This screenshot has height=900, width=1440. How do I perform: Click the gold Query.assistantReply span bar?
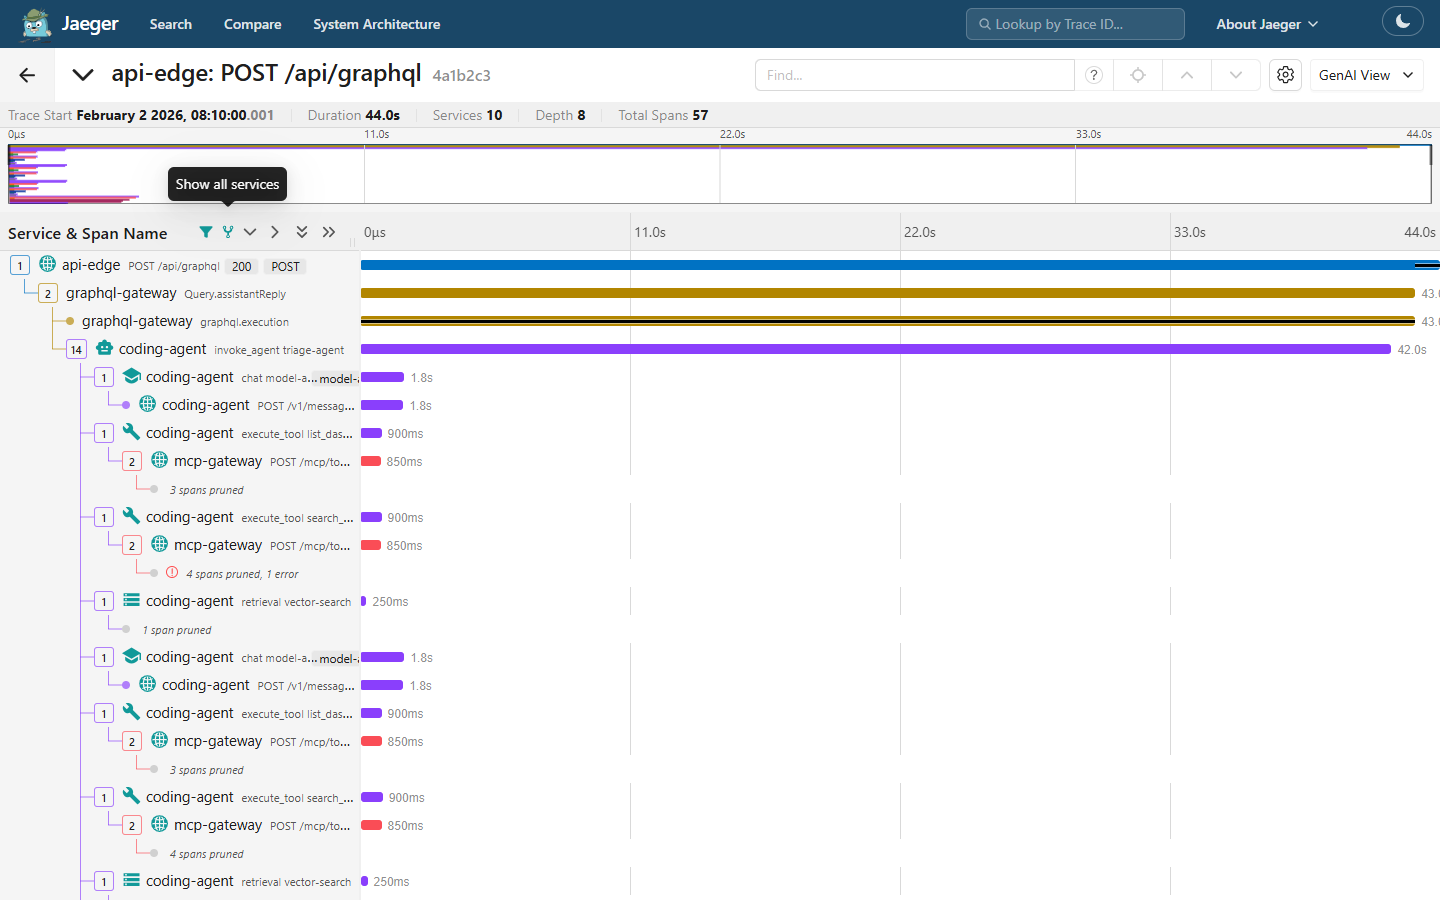888,293
